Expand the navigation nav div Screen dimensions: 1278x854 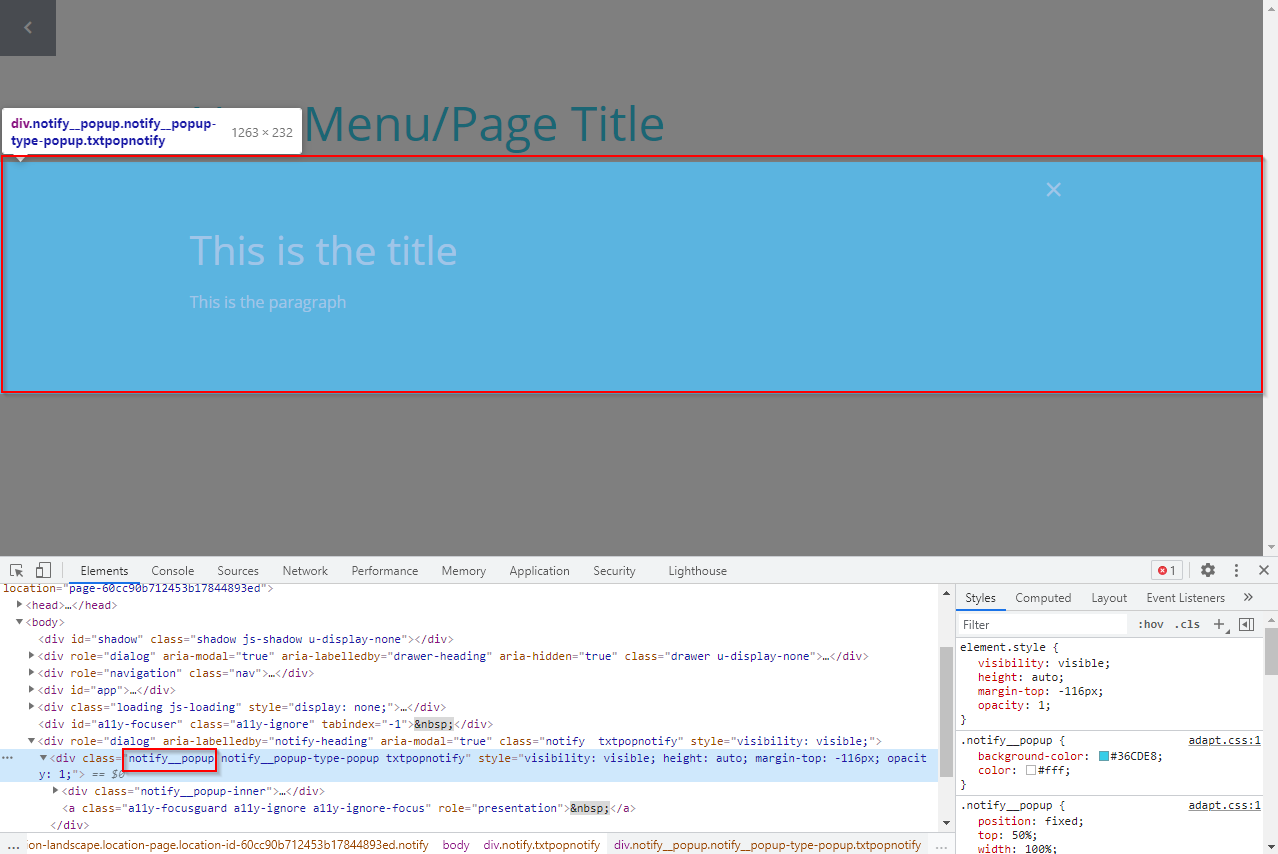click(x=33, y=673)
